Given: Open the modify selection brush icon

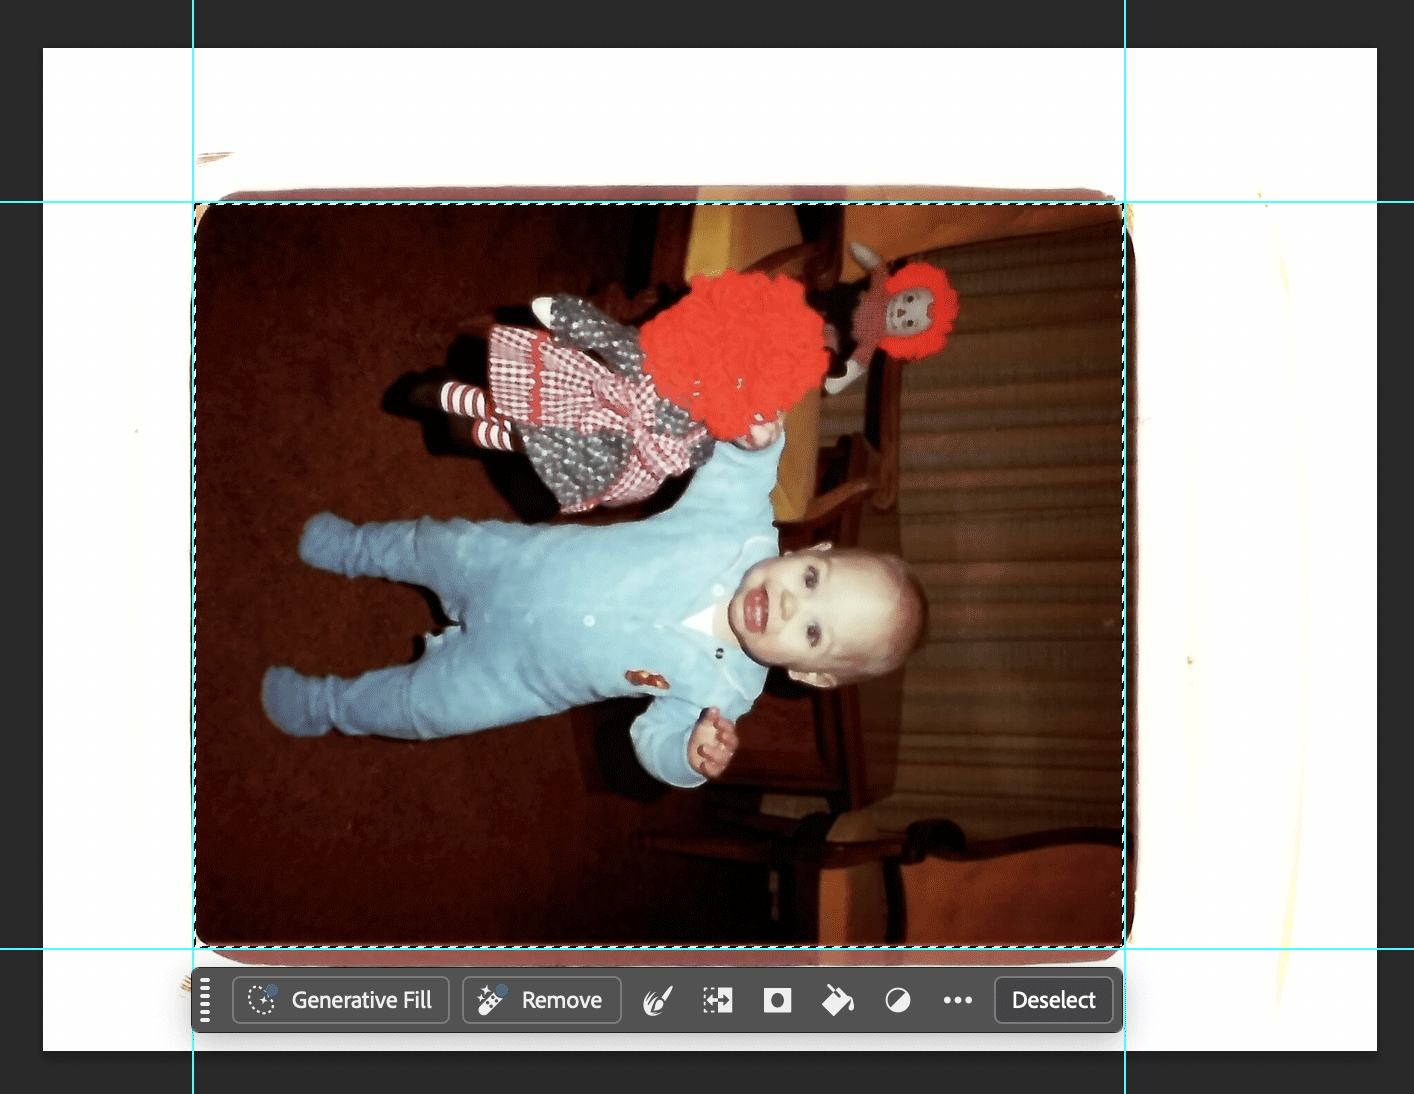Looking at the screenshot, I should click(657, 1000).
